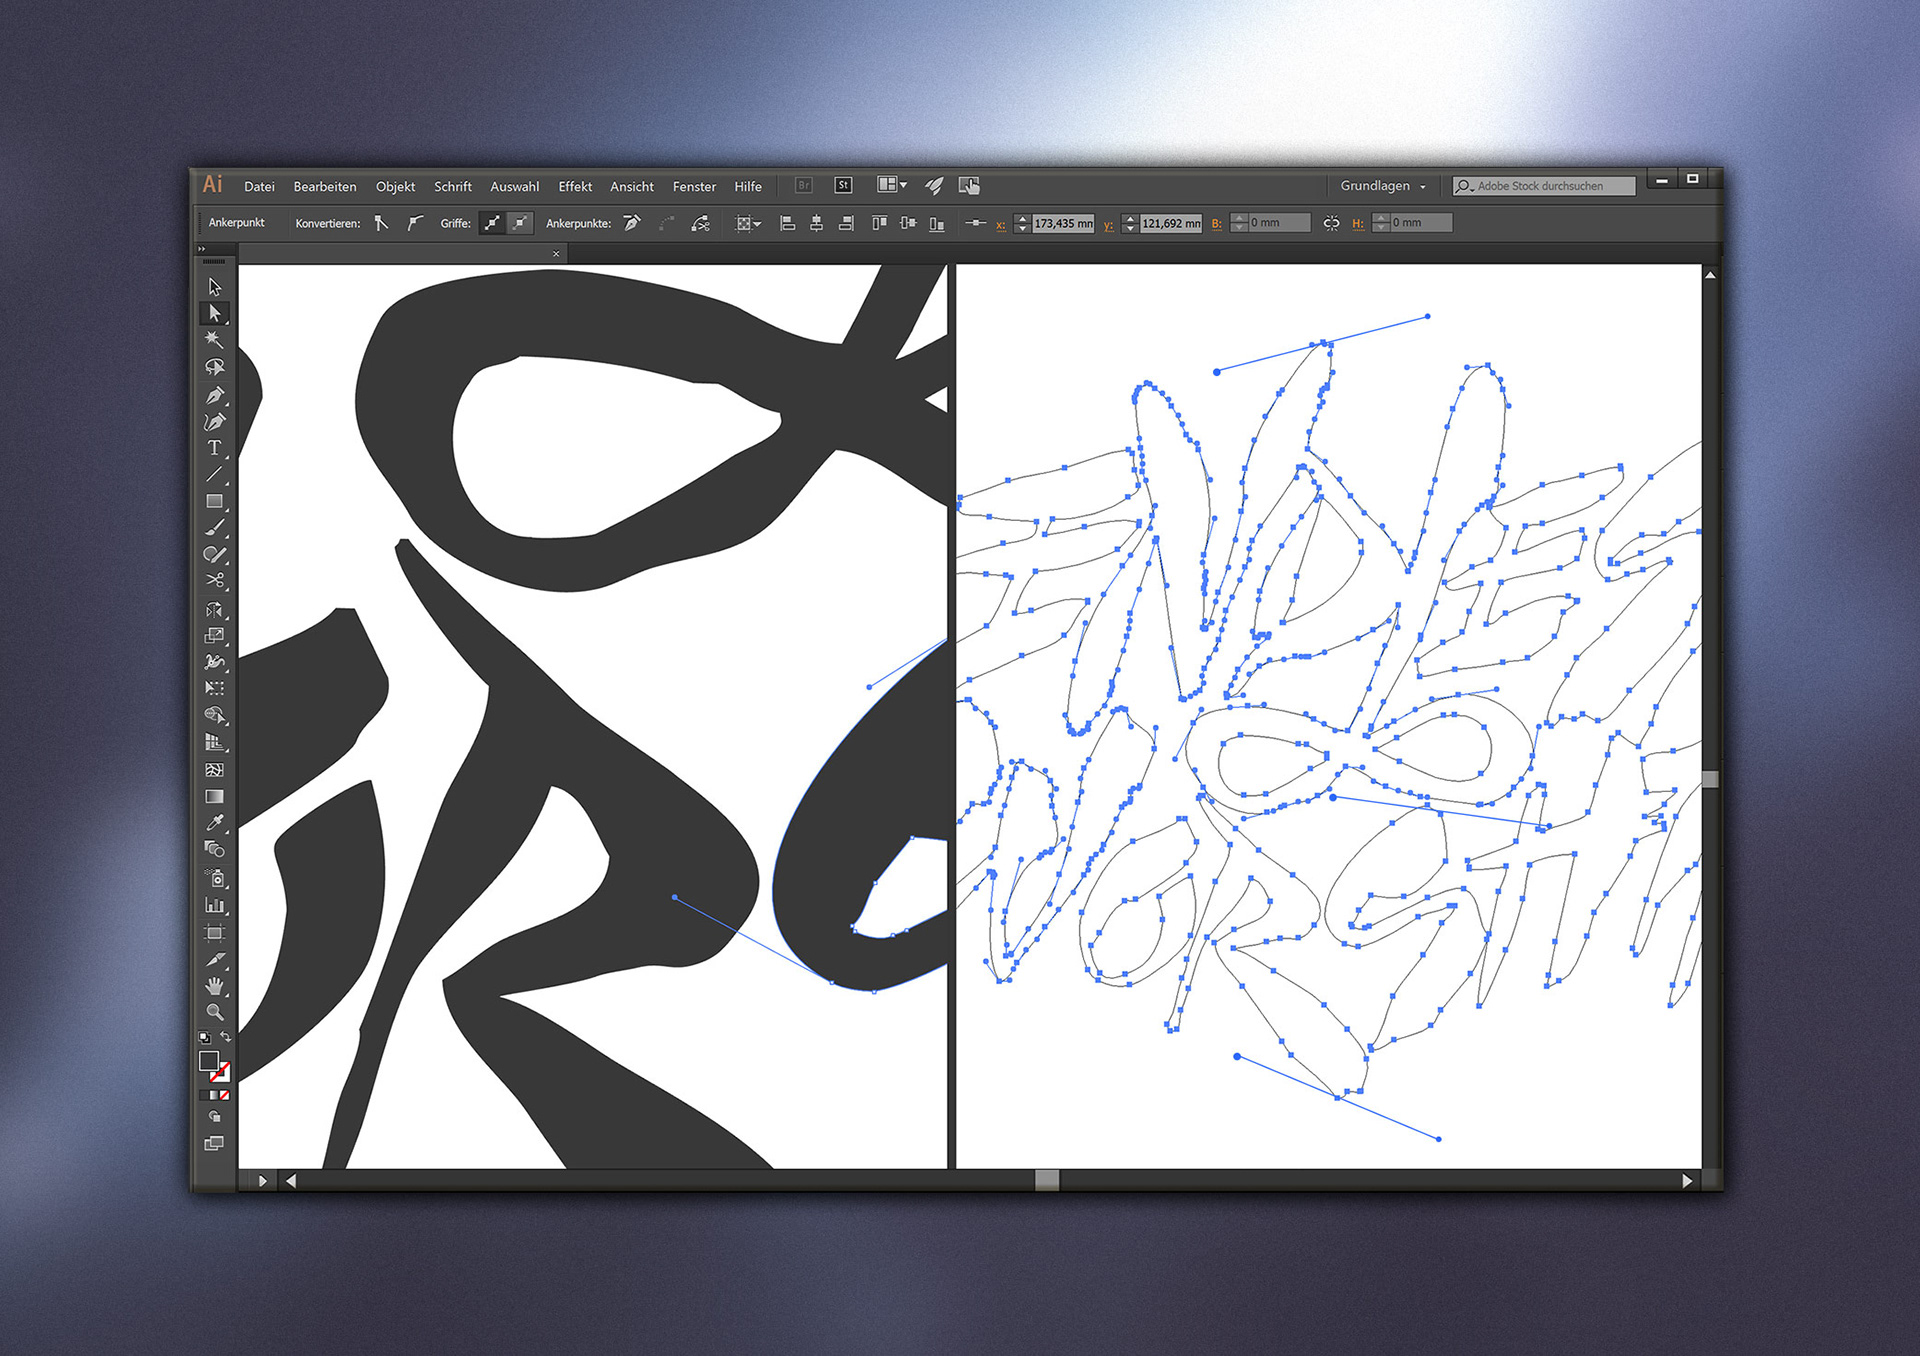Screen dimensions: 1920x1356
Task: Select the Type tool
Action: (214, 448)
